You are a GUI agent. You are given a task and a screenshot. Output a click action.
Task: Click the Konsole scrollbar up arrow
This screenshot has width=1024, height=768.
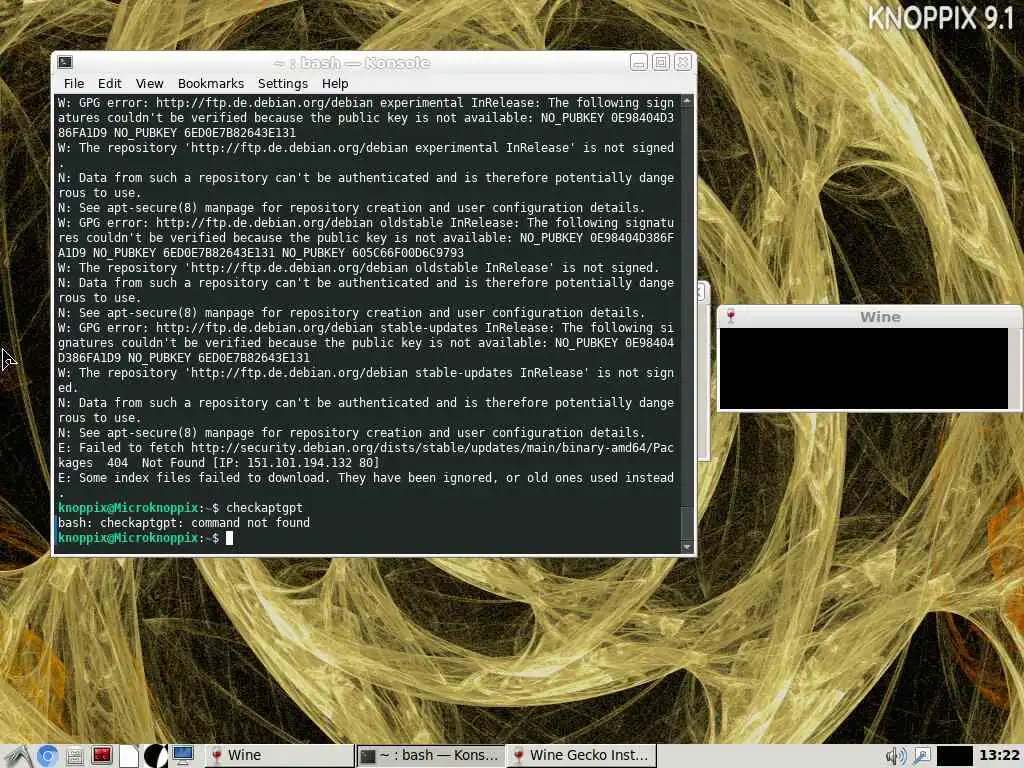(686, 101)
